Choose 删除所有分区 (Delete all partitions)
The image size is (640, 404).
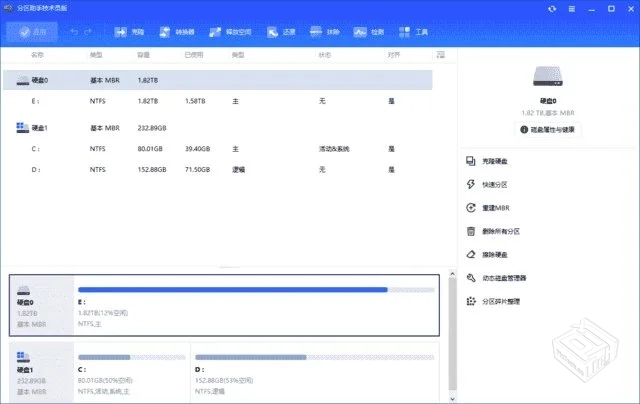493,231
